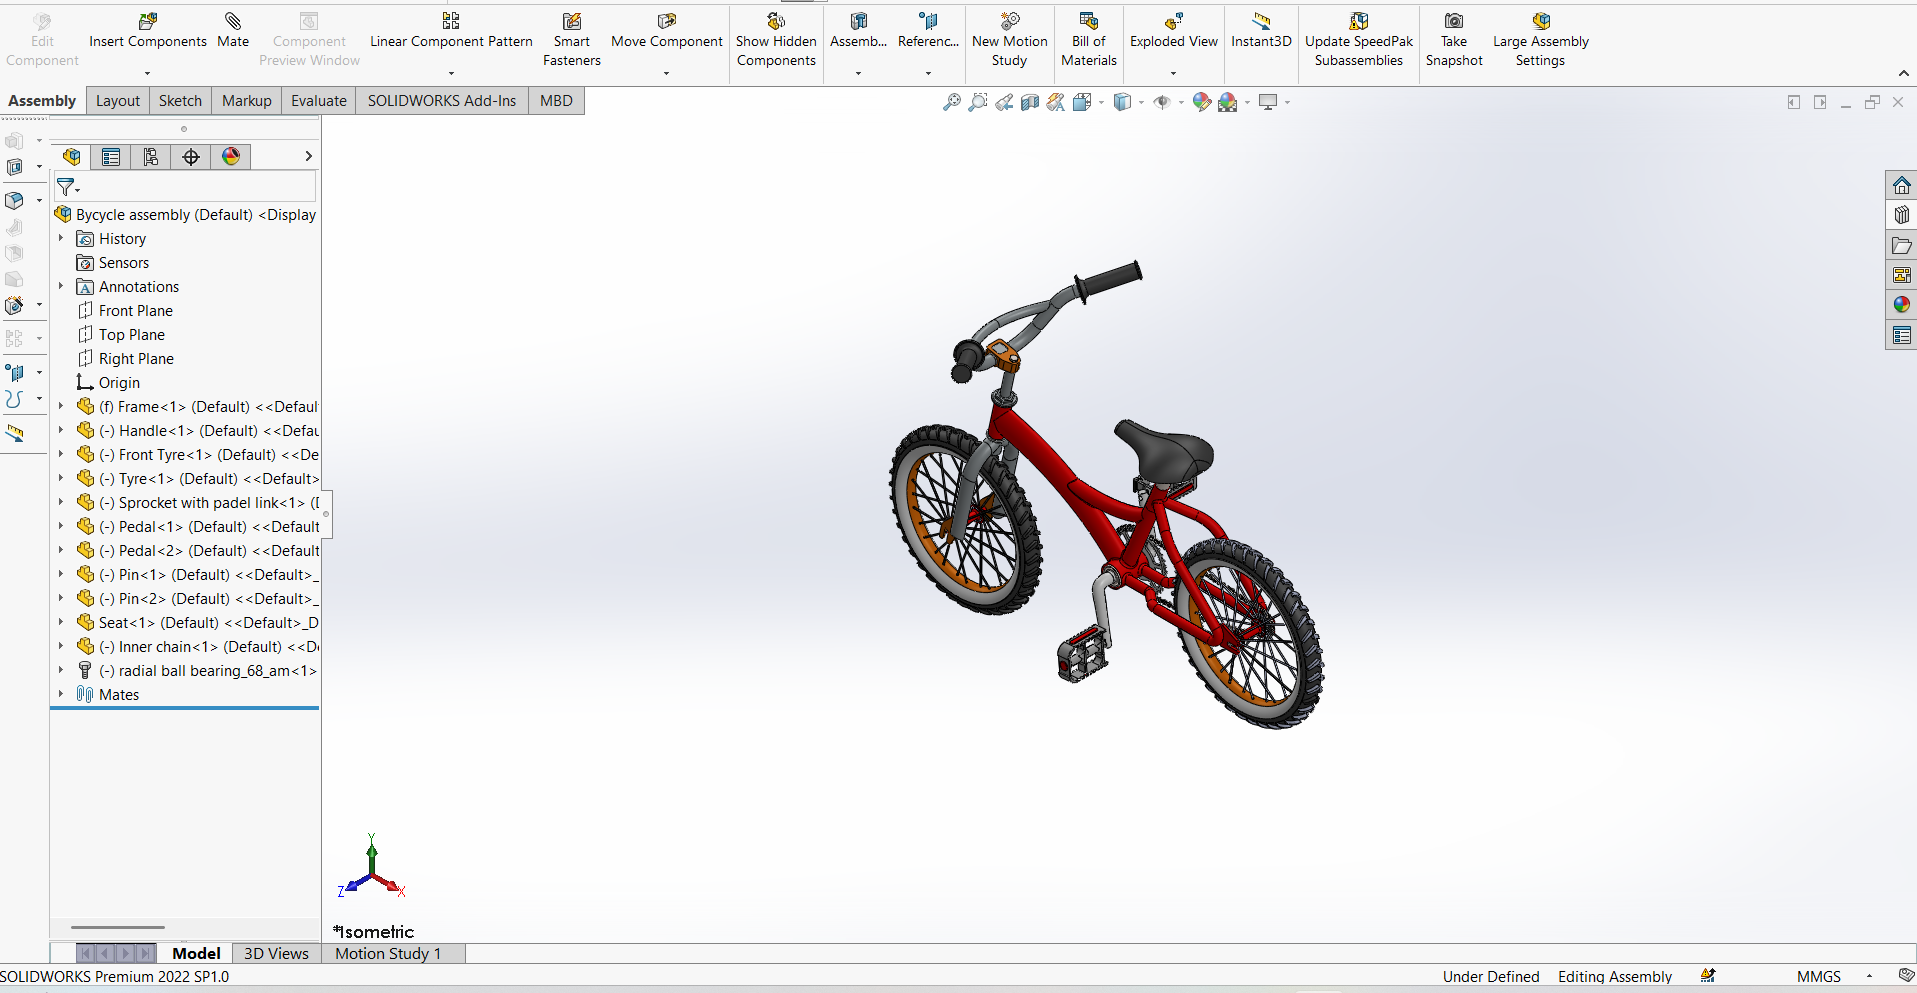Expand the Frame<1> component node
The image size is (1917, 993).
[x=61, y=407]
